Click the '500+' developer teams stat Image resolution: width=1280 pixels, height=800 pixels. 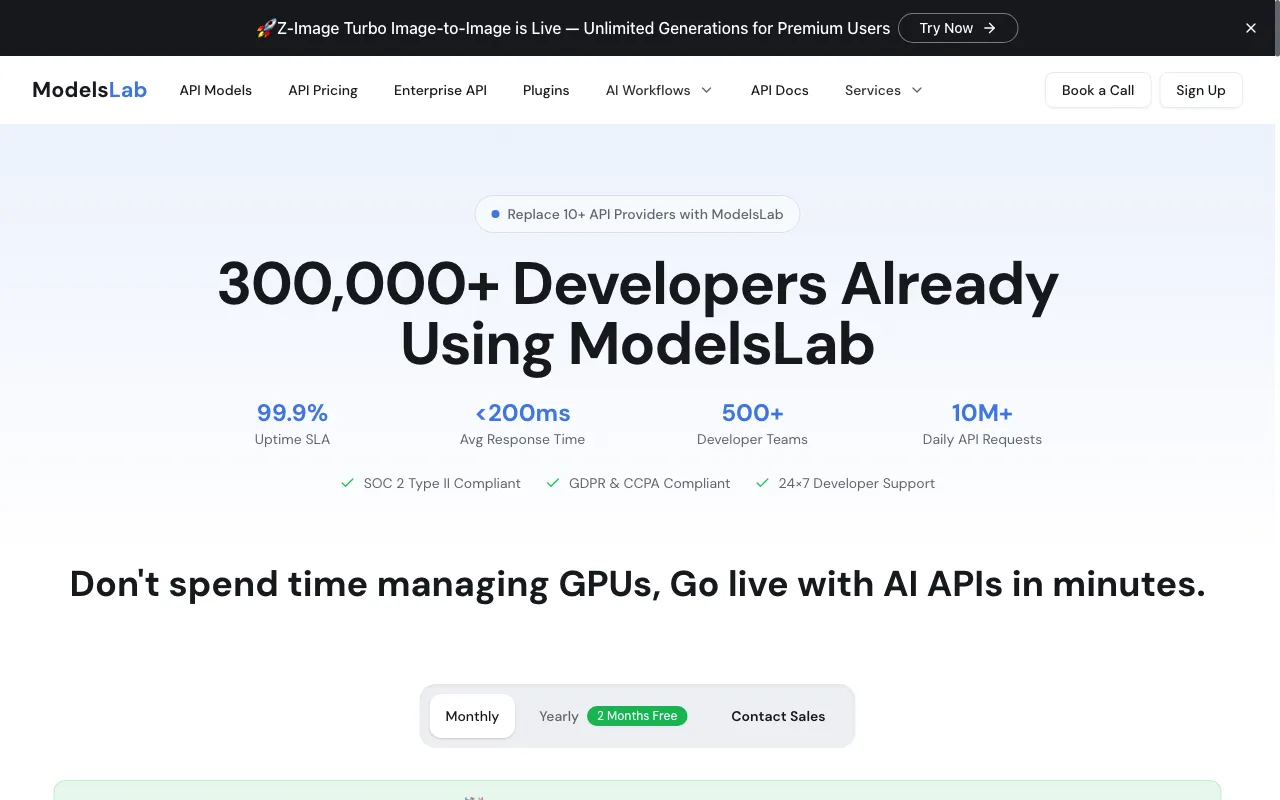click(x=752, y=413)
